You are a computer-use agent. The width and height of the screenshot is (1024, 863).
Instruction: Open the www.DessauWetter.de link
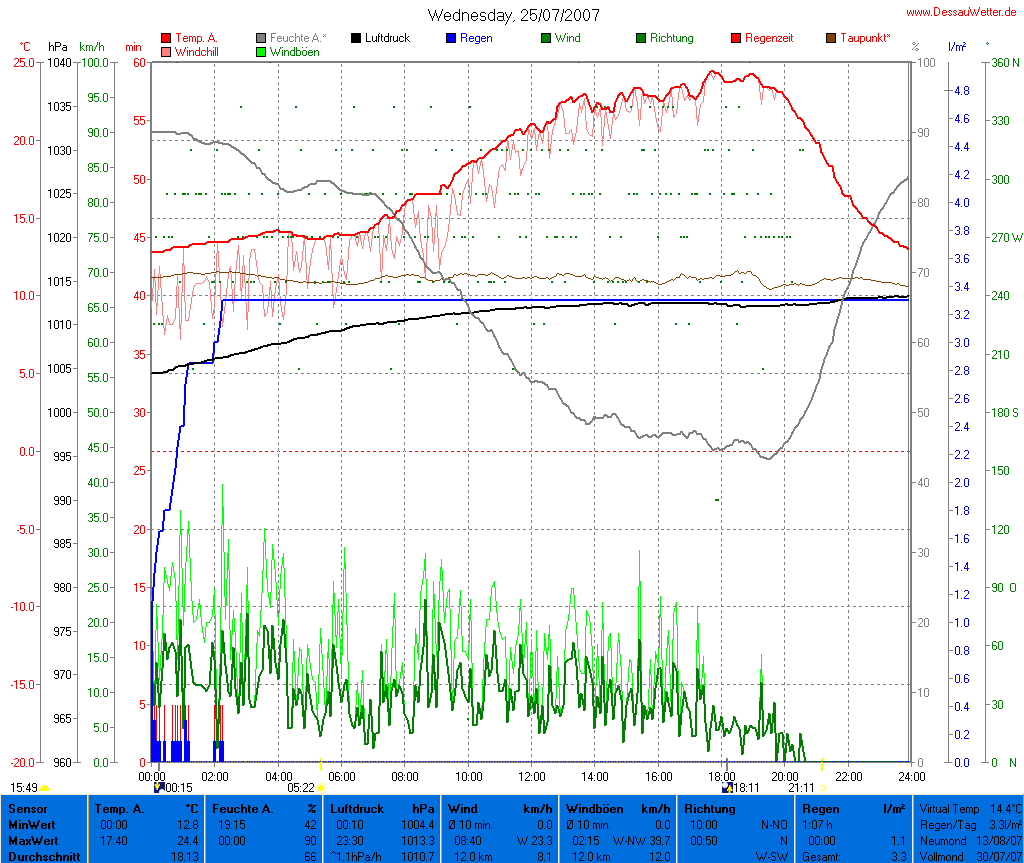[x=962, y=12]
